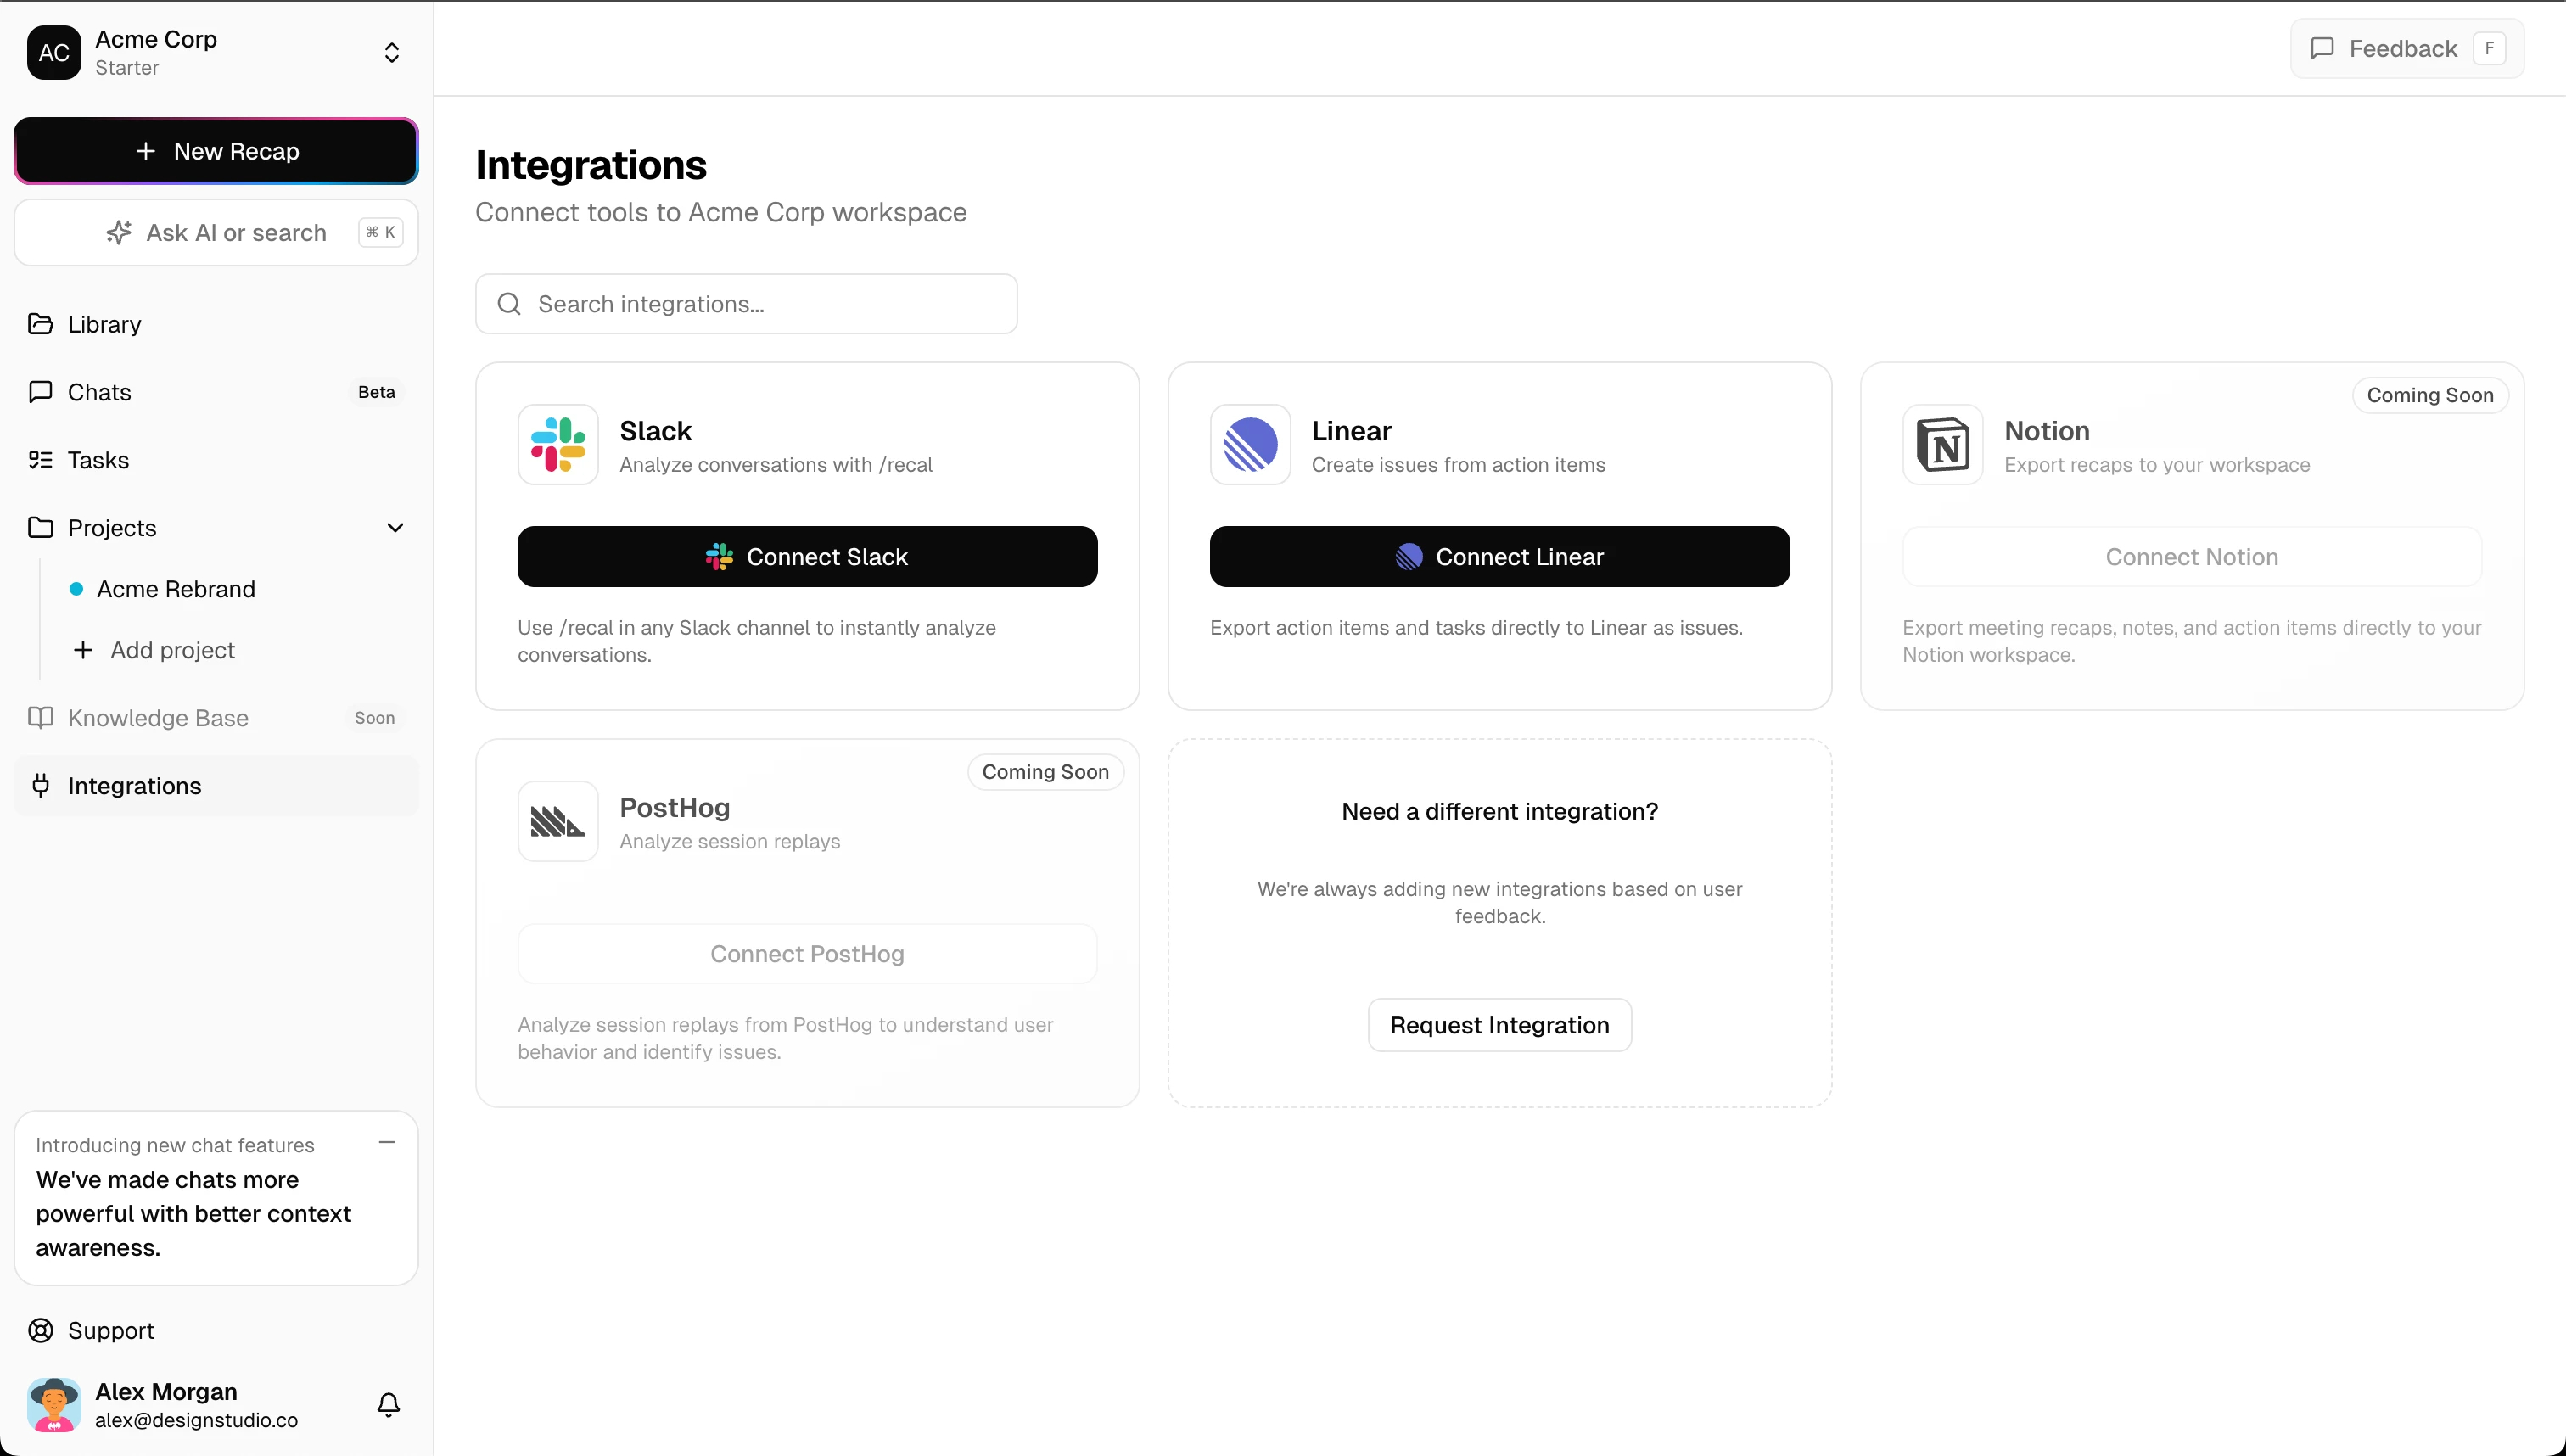2566x1456 pixels.
Task: Click the Linear logo icon
Action: point(1250,445)
